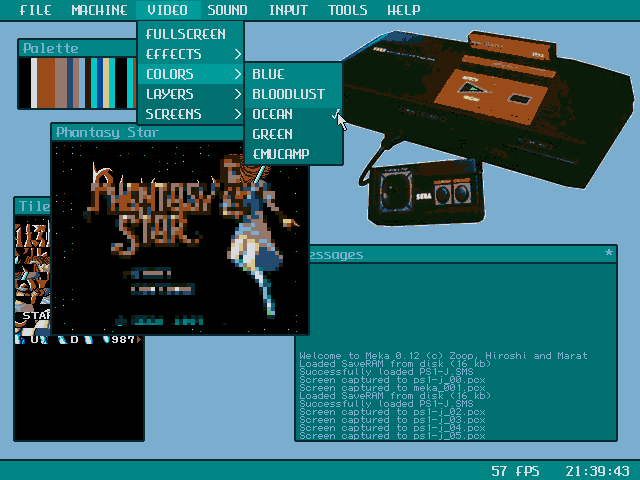Expand the Layers submenu arrow
This screenshot has height=480, width=640.
click(238, 94)
